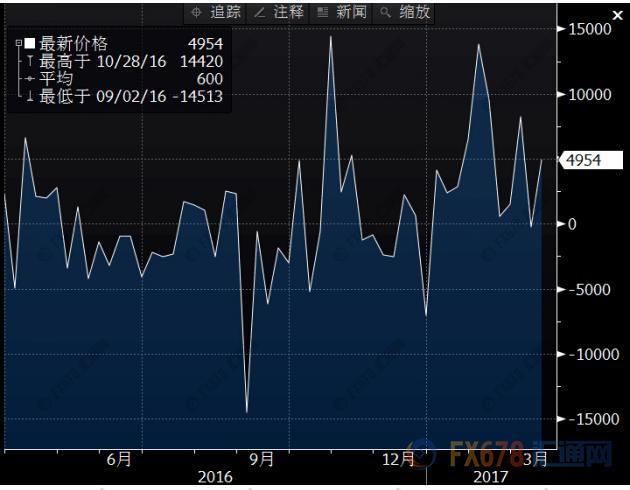Activate the 追踪 crosshair tracking tool
Image resolution: width=630 pixels, height=490 pixels.
click(217, 12)
